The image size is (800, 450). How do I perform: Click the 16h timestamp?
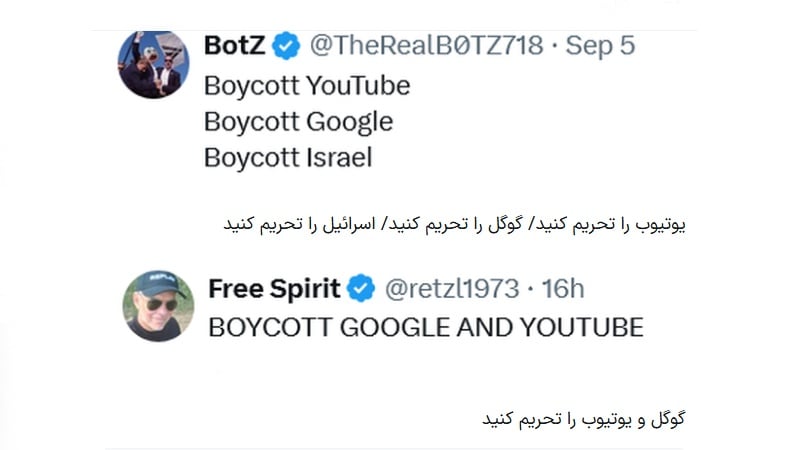(x=562, y=289)
